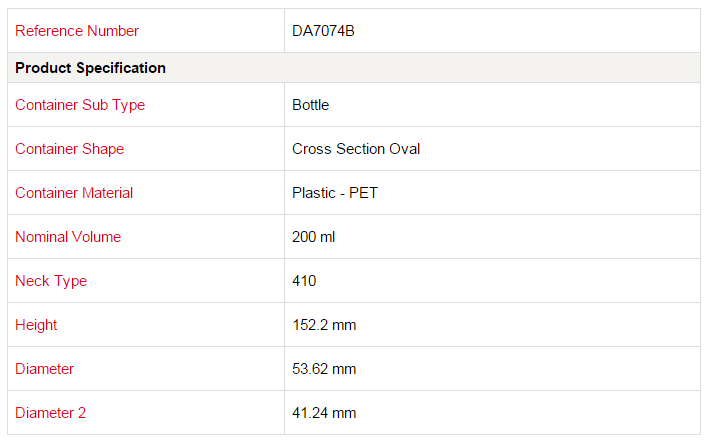Click the Neck Type label
This screenshot has height=443, width=708.
pos(51,281)
